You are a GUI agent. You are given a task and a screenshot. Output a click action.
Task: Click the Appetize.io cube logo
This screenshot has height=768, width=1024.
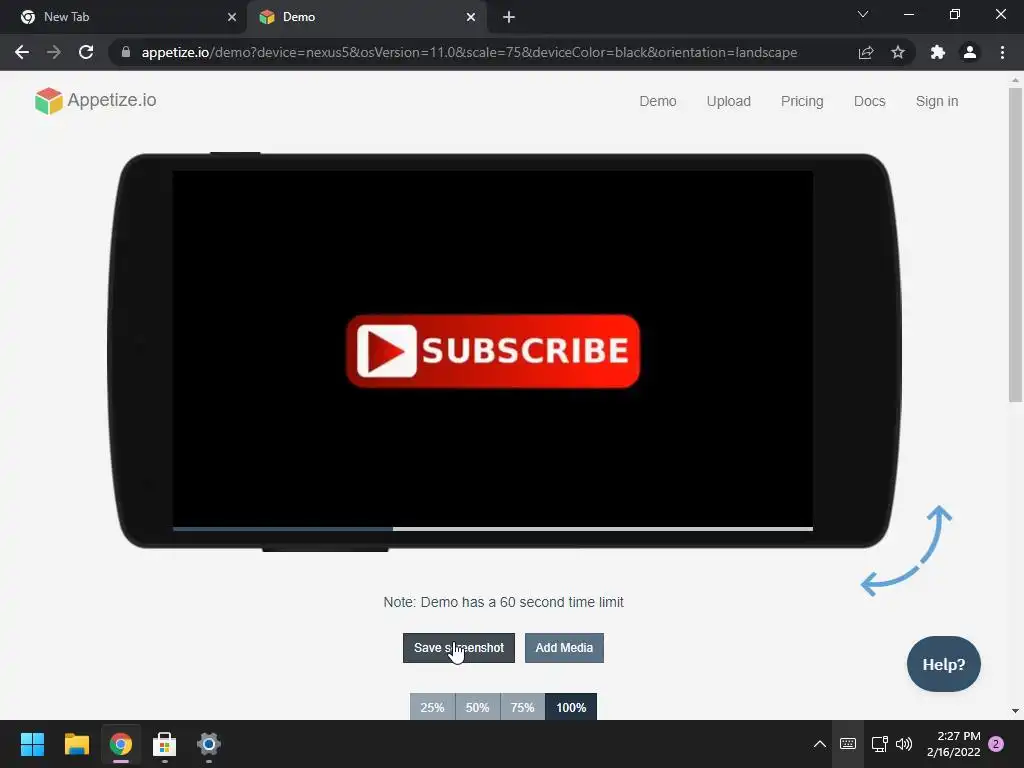click(48, 101)
